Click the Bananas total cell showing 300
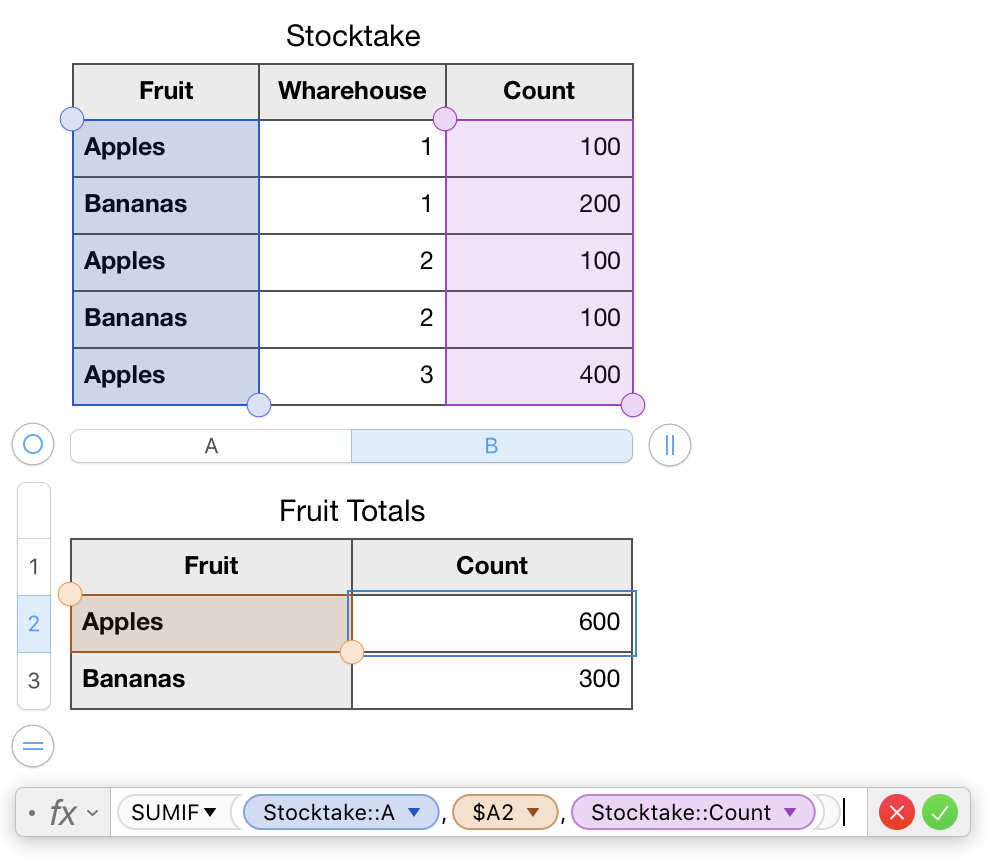994x862 pixels. coord(492,680)
